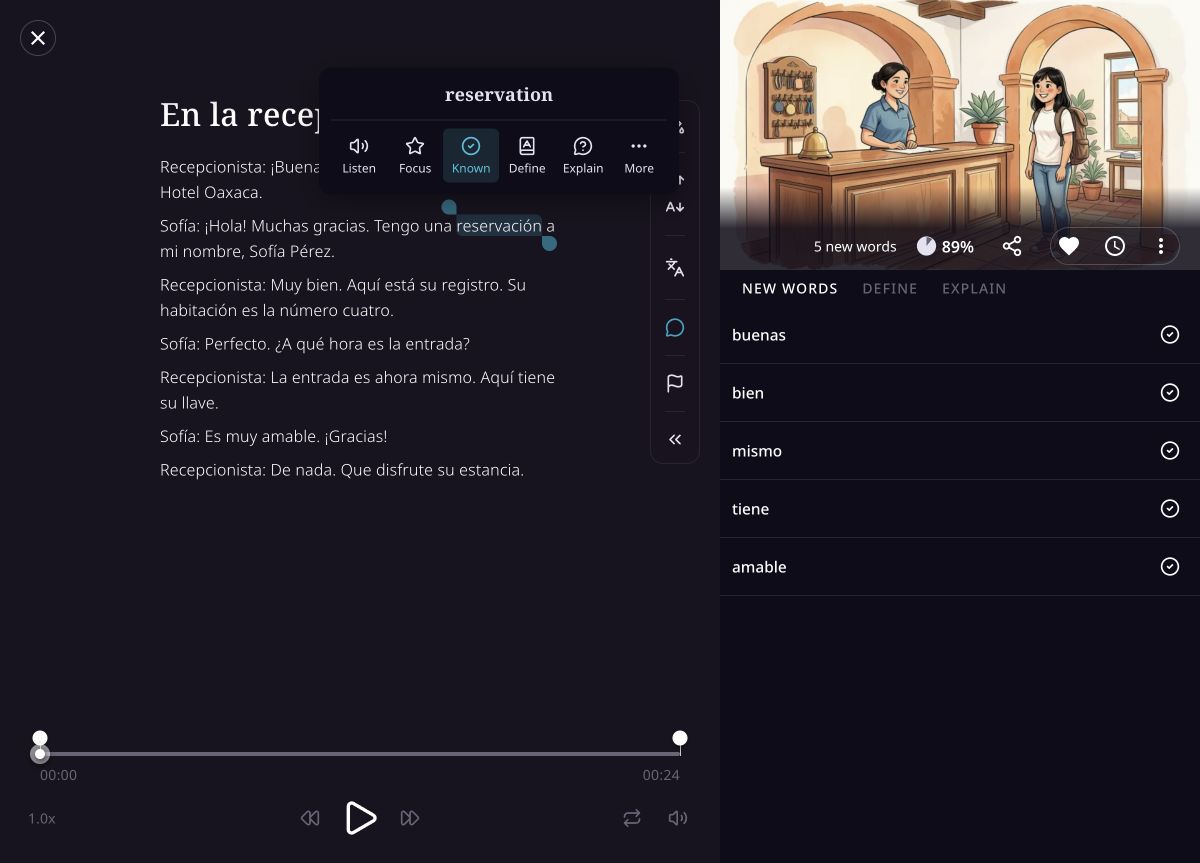The image size is (1200, 863).
Task: Click the loop end marker handle
Action: [x=680, y=738]
